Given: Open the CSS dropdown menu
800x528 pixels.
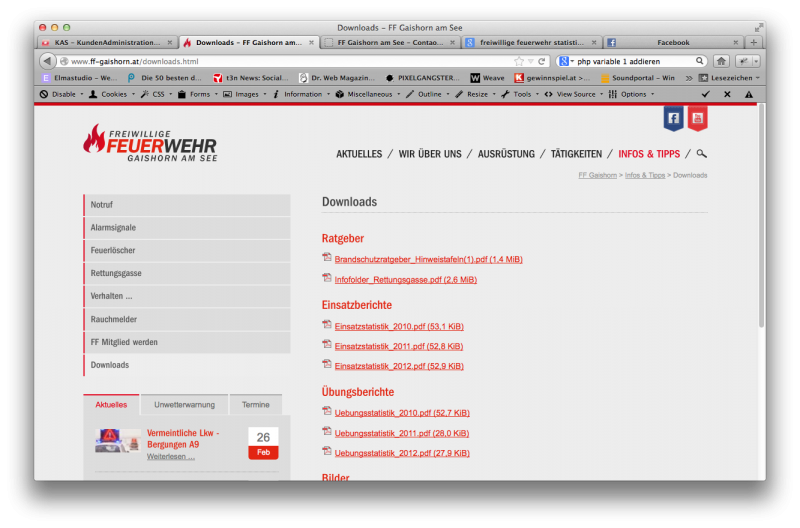Looking at the screenshot, I should tap(156, 94).
